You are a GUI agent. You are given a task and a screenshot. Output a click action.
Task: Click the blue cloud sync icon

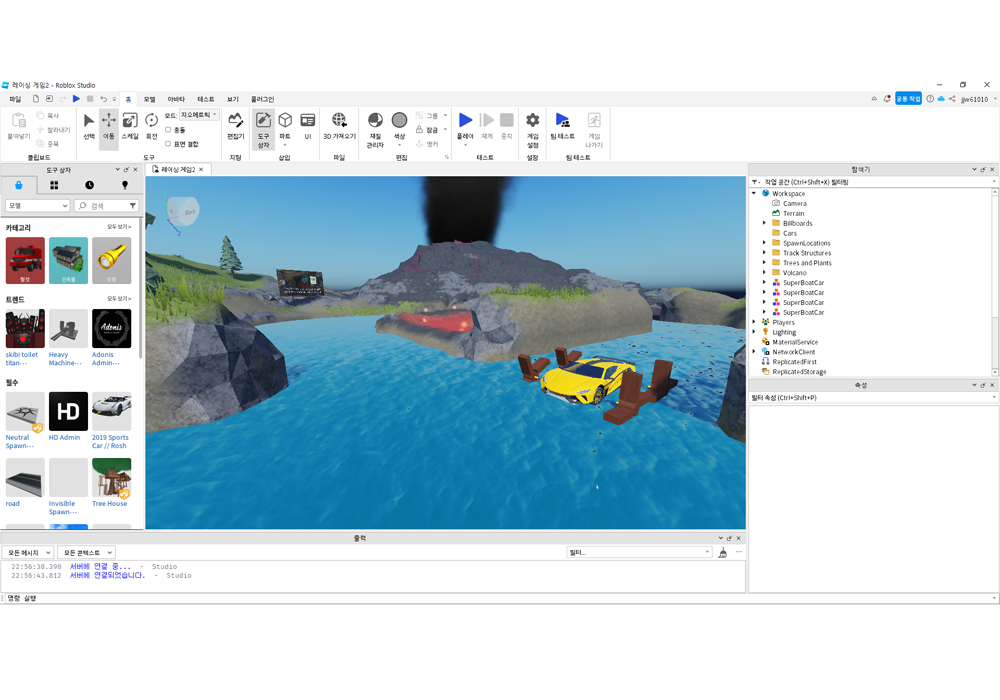tap(941, 99)
